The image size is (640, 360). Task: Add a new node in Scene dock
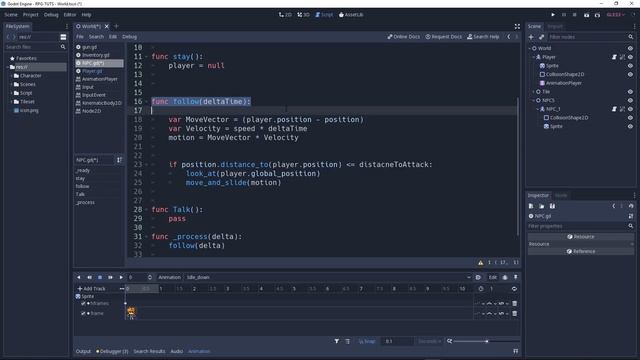click(x=531, y=37)
